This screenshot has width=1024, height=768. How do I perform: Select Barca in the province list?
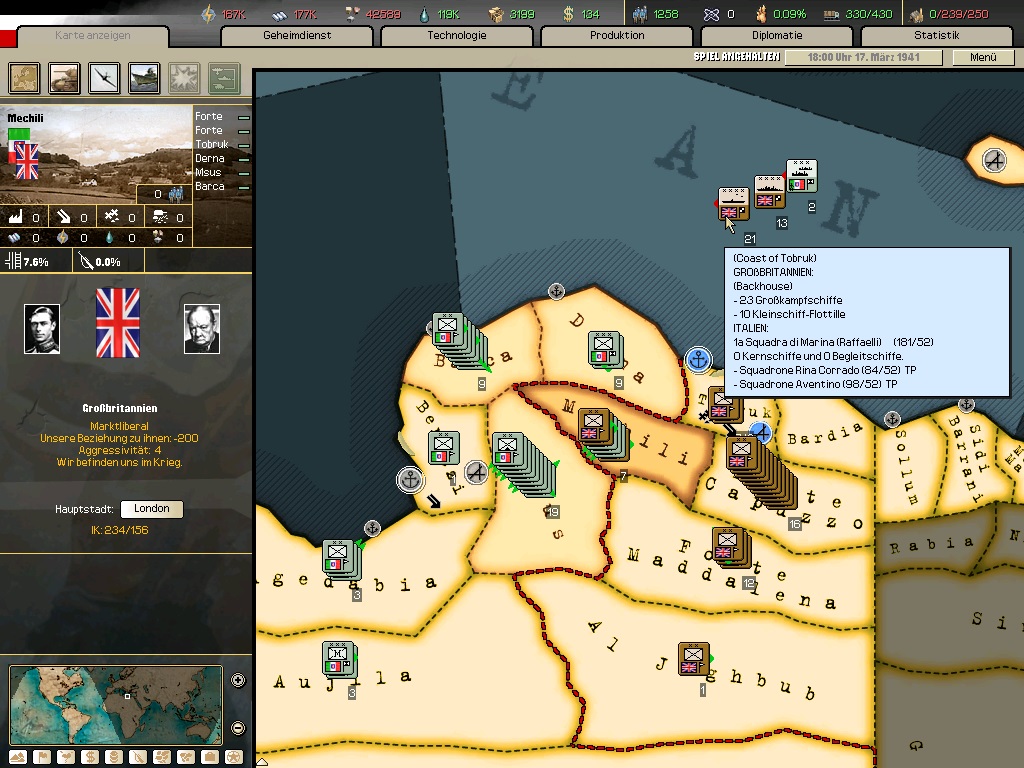tap(210, 187)
